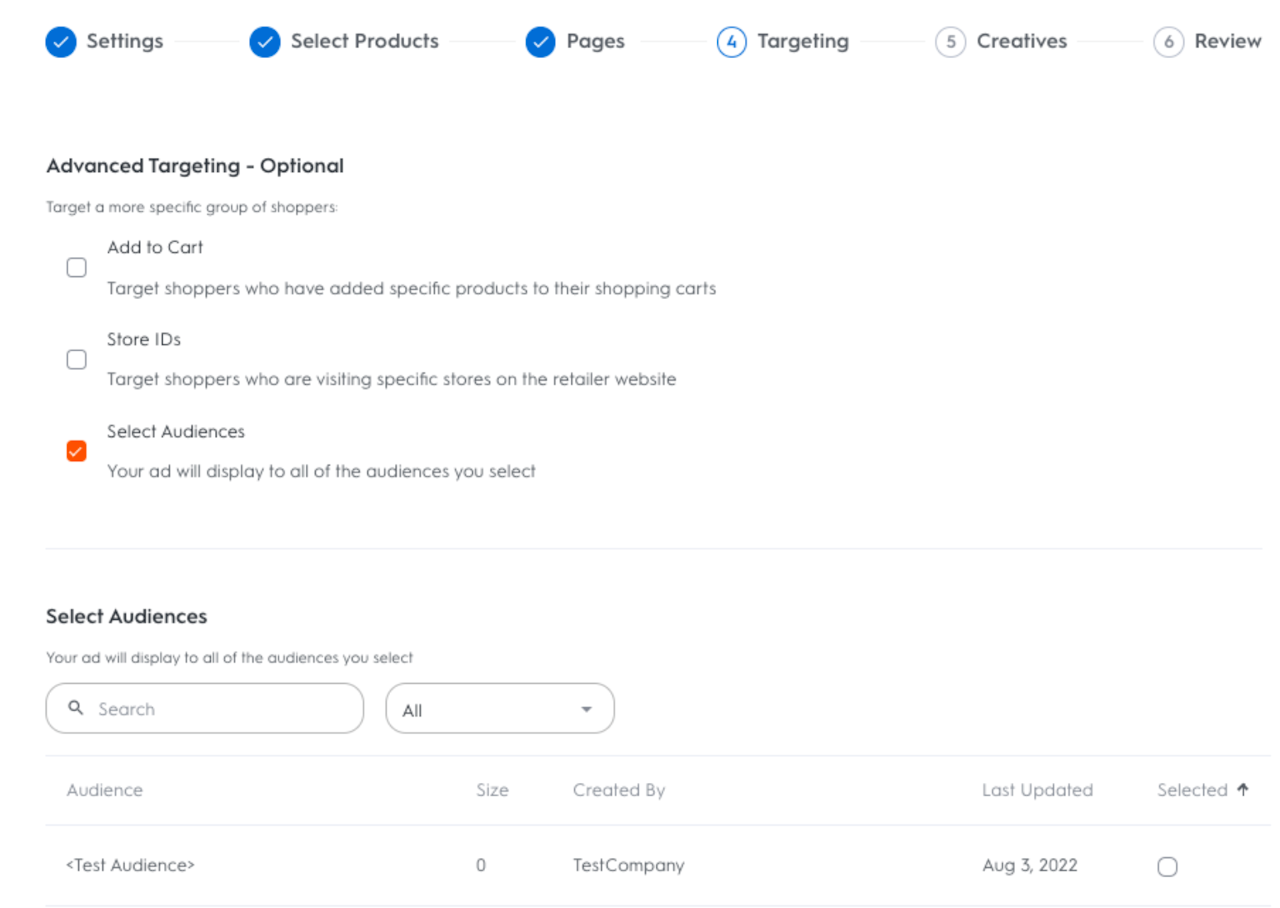Click the Select Products checkmark icon

coord(265,42)
